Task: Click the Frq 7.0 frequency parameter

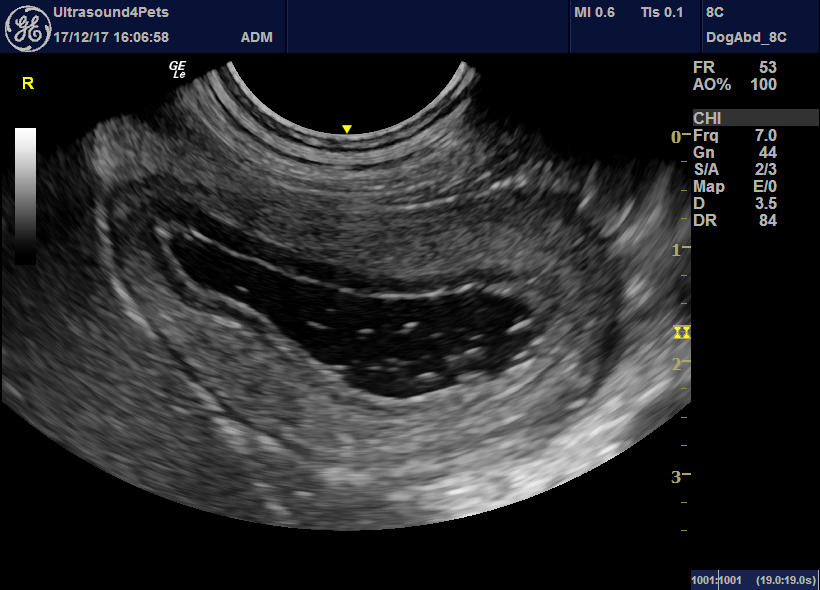Action: (735, 135)
